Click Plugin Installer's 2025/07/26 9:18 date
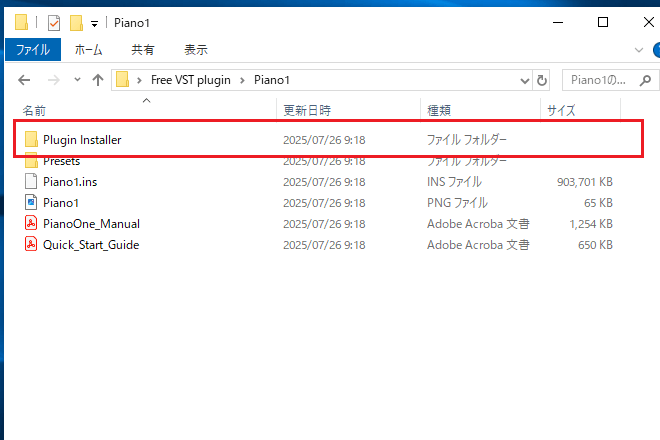660x440 pixels. (324, 140)
